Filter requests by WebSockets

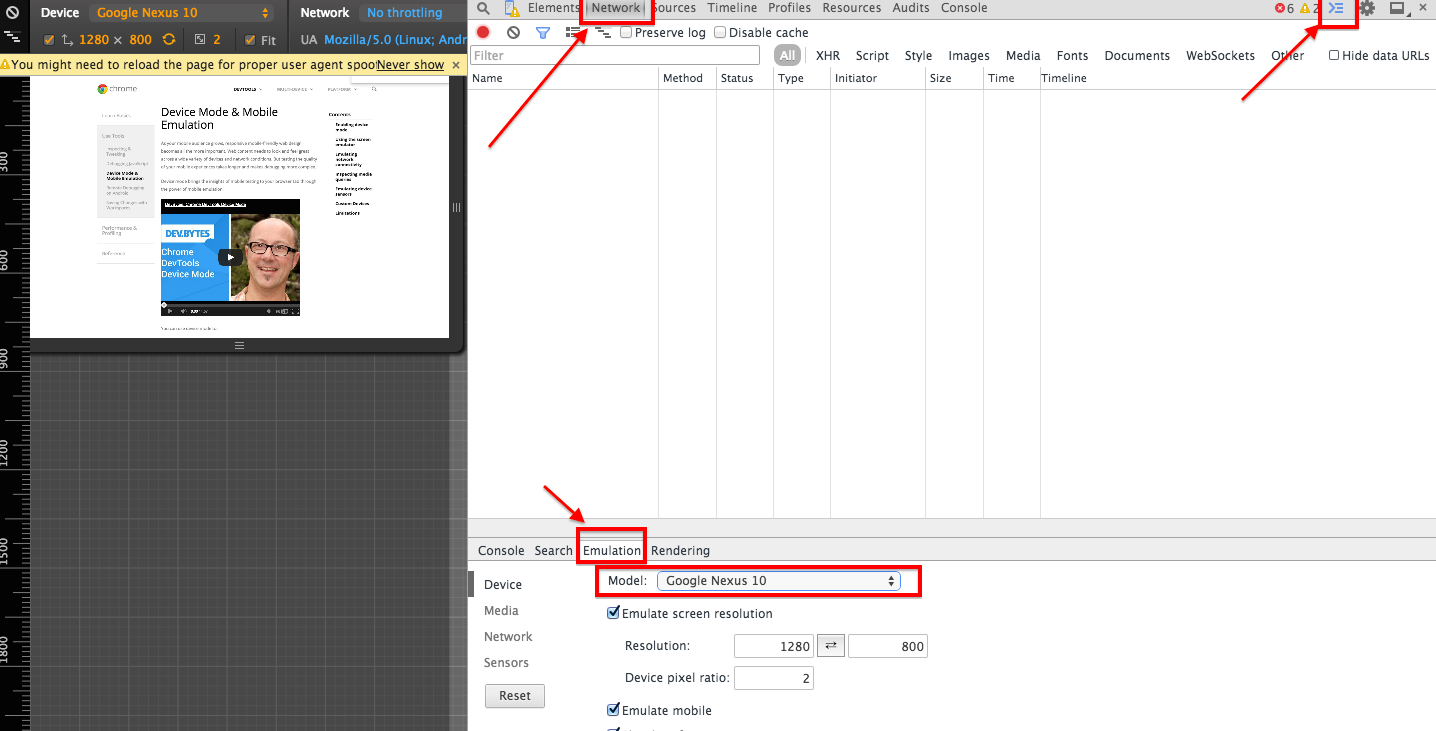(1220, 56)
